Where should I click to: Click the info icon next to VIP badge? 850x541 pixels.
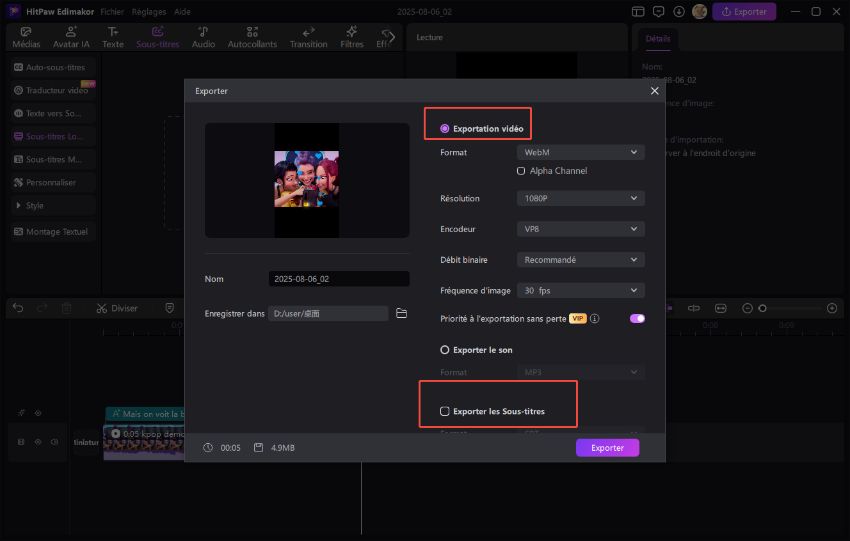pos(594,319)
